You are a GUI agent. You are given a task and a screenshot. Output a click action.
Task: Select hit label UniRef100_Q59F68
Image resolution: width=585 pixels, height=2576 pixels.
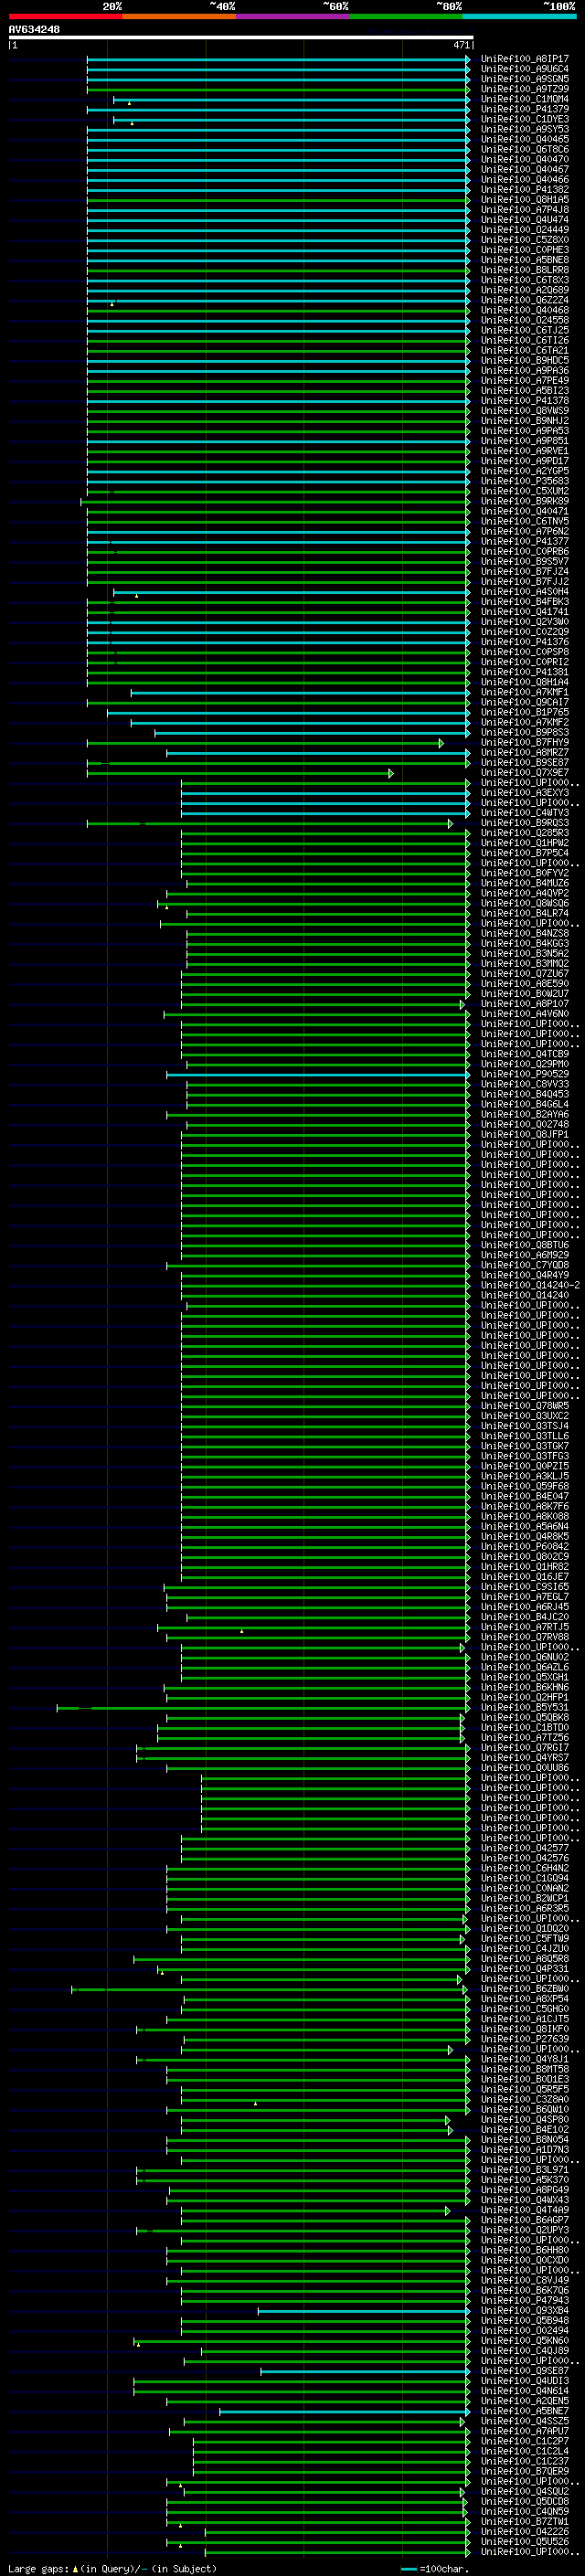point(525,1486)
